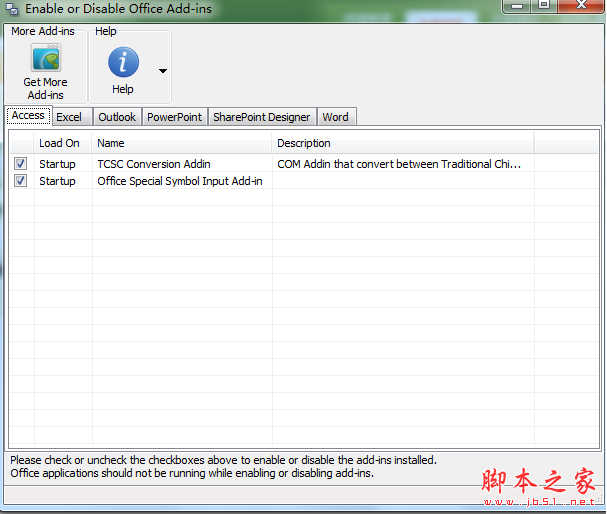Click Startup in the Office Special Symbol row
The height and width of the screenshot is (514, 607).
click(57, 181)
